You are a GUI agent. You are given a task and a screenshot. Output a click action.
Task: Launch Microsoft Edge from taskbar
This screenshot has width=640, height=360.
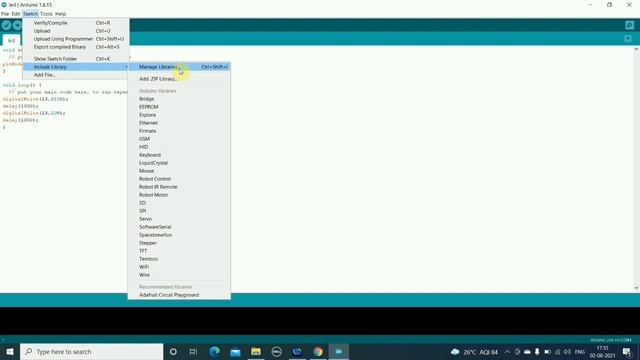[x=214, y=351]
